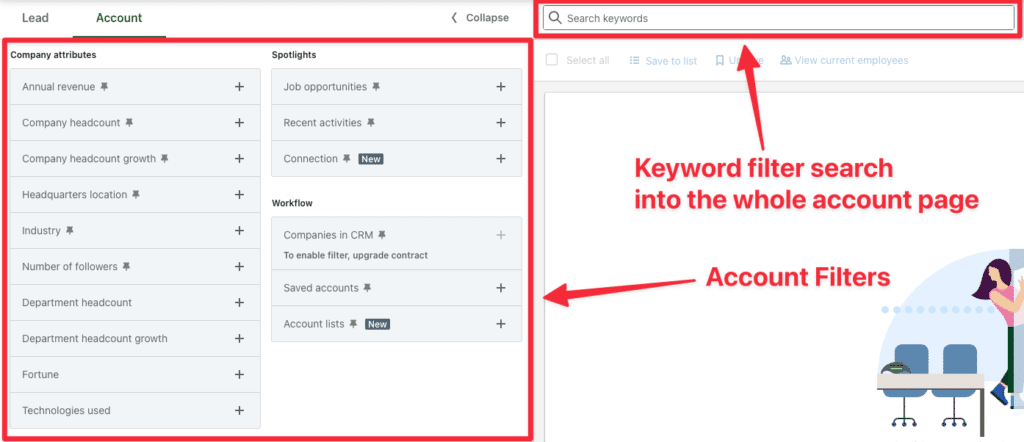This screenshot has width=1024, height=442.
Task: Click the Save to list icon
Action: pos(634,60)
